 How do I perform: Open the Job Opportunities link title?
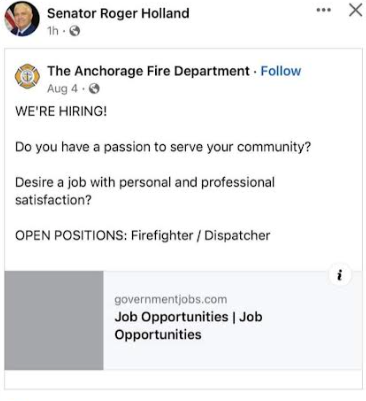tap(188, 326)
